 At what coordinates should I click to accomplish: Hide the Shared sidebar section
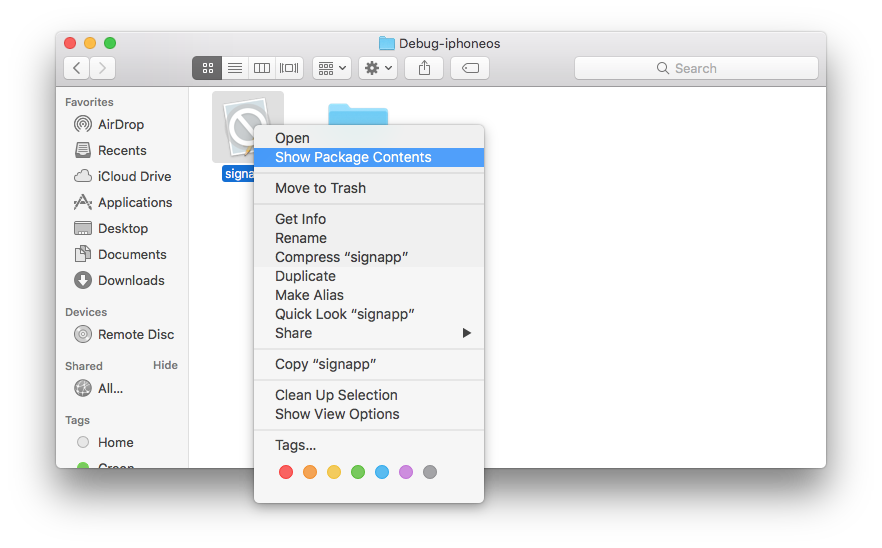165,365
